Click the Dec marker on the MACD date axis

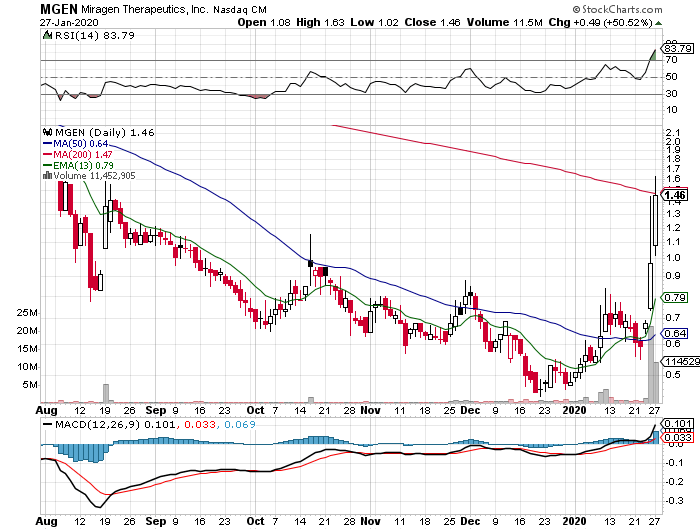tap(470, 520)
